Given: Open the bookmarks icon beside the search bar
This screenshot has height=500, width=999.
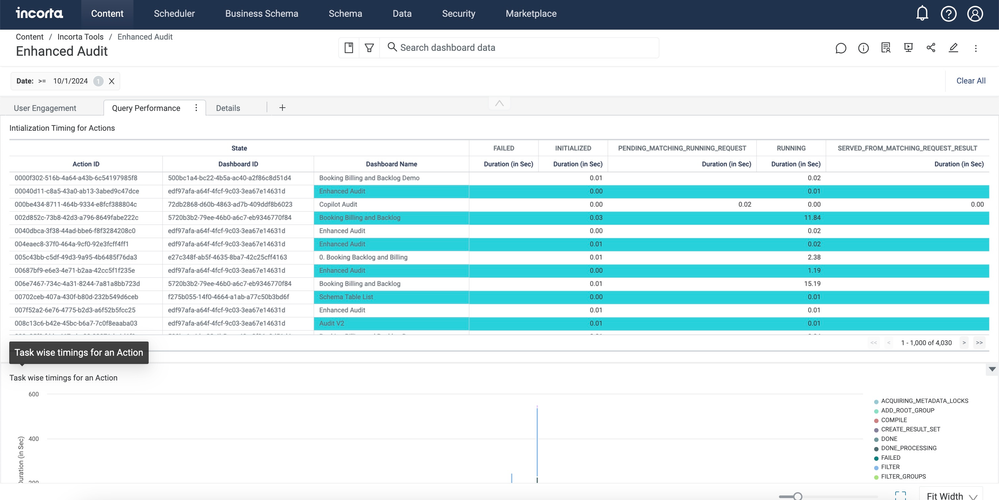Looking at the screenshot, I should pos(349,48).
